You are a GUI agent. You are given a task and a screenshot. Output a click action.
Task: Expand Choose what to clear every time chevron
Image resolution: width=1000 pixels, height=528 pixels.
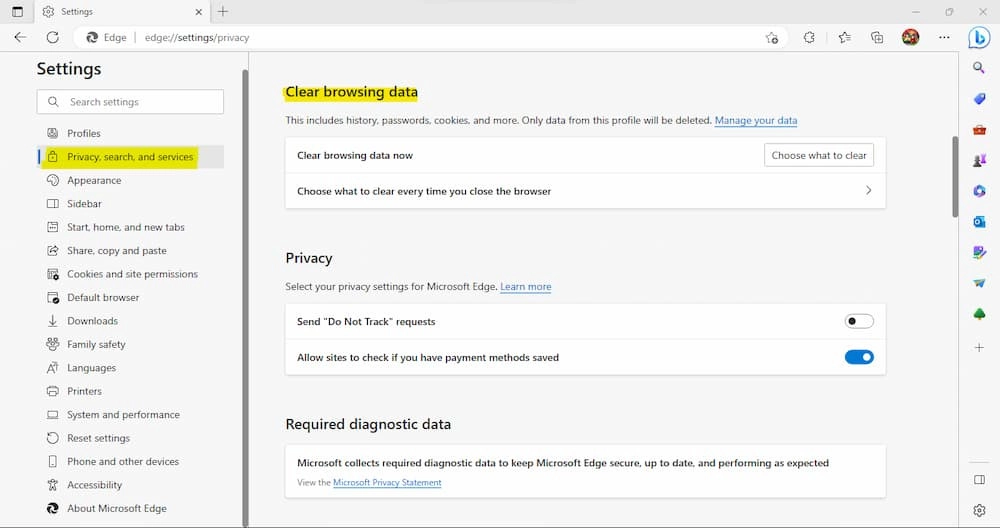(868, 190)
